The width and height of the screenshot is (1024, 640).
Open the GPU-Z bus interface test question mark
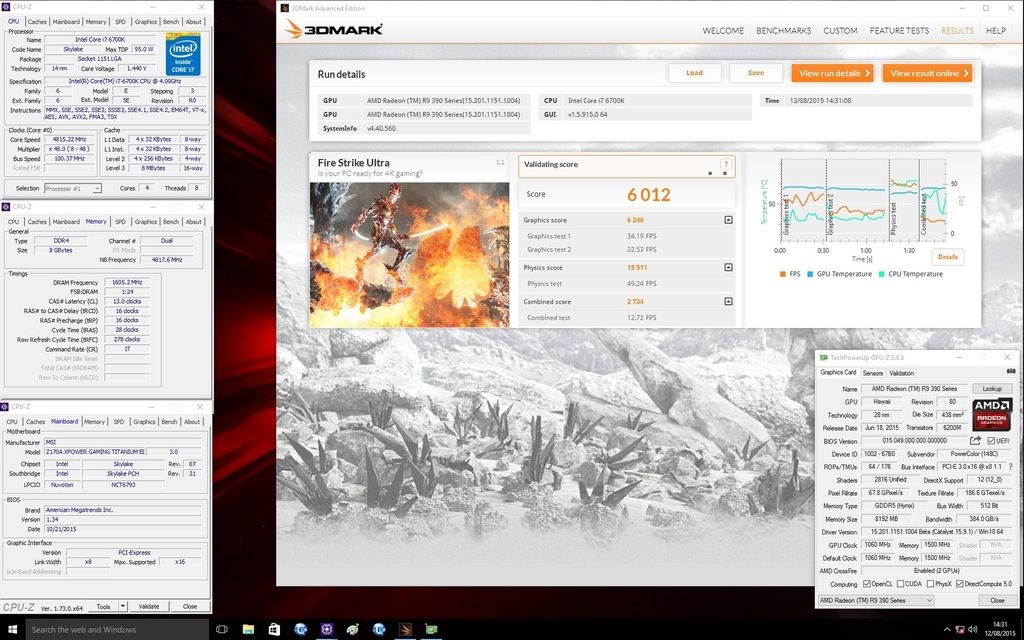1010,467
